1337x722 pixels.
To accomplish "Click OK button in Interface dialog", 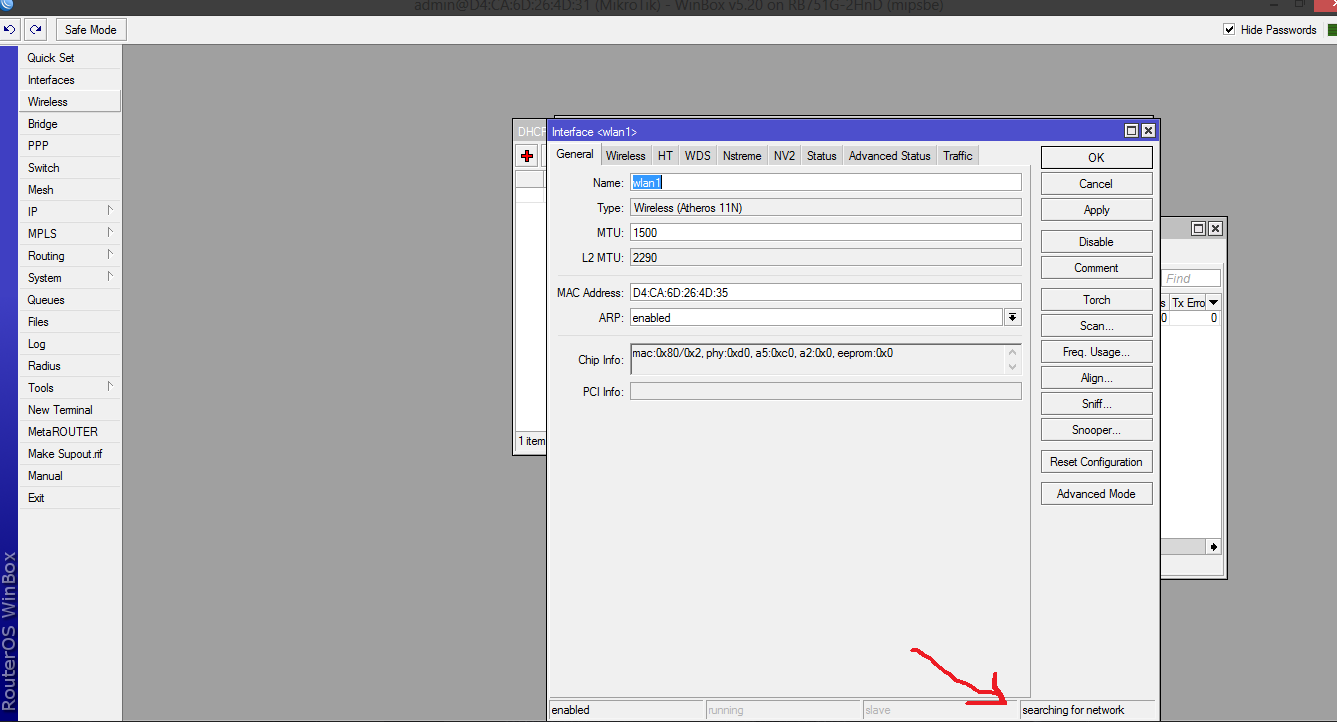I will click(1096, 158).
